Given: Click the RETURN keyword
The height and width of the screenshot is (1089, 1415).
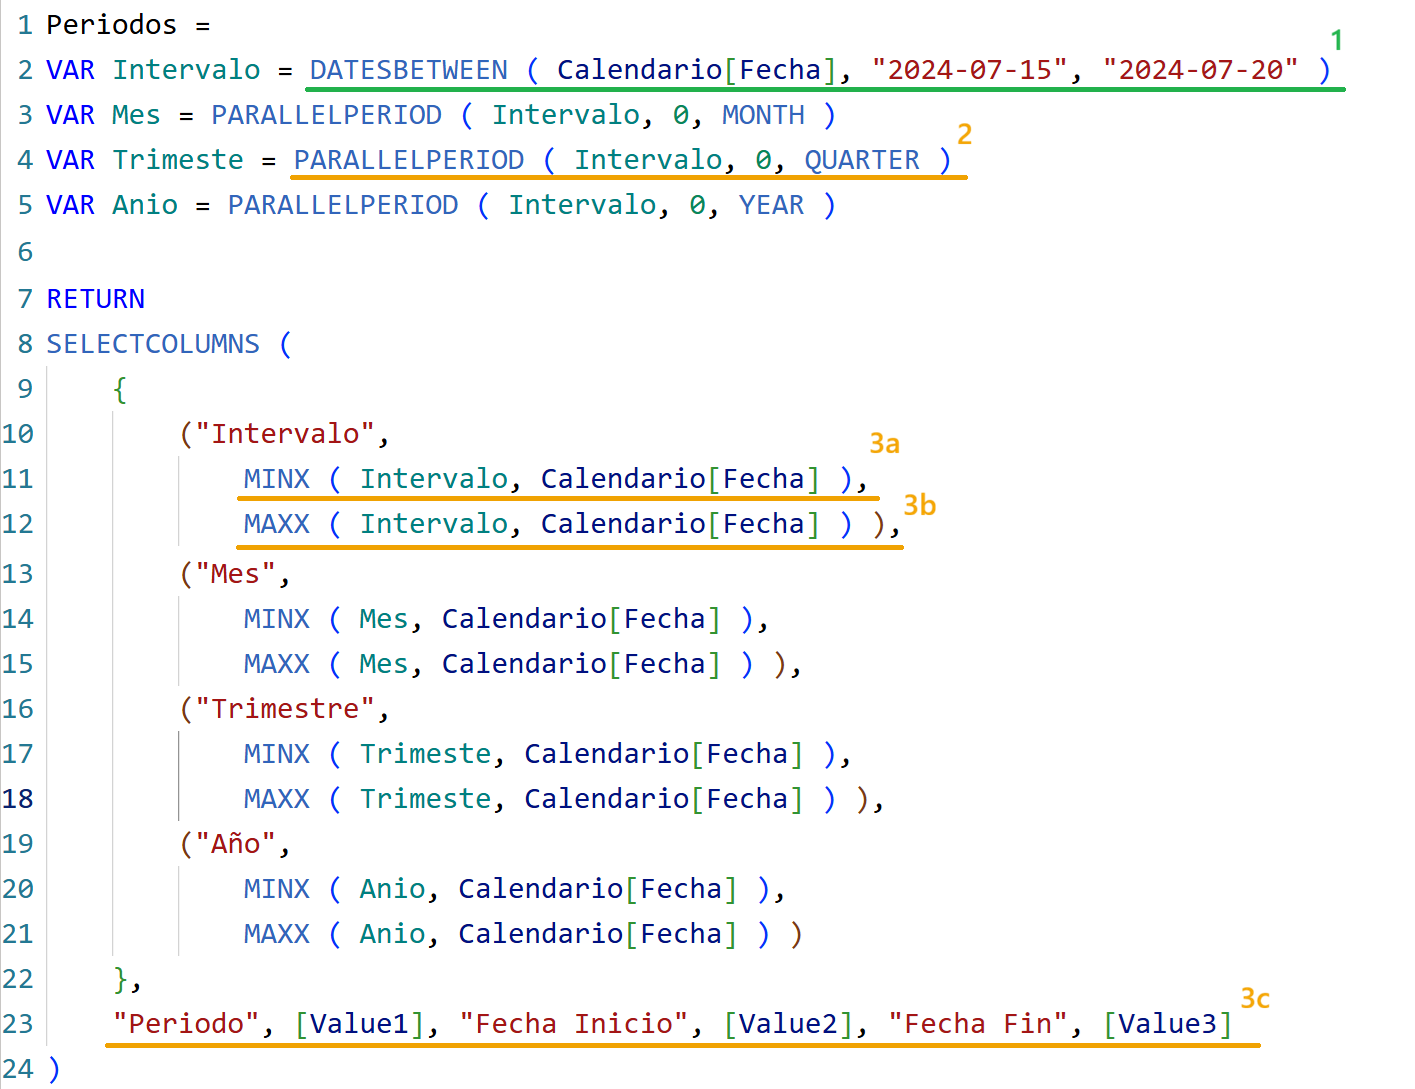Looking at the screenshot, I should [96, 299].
